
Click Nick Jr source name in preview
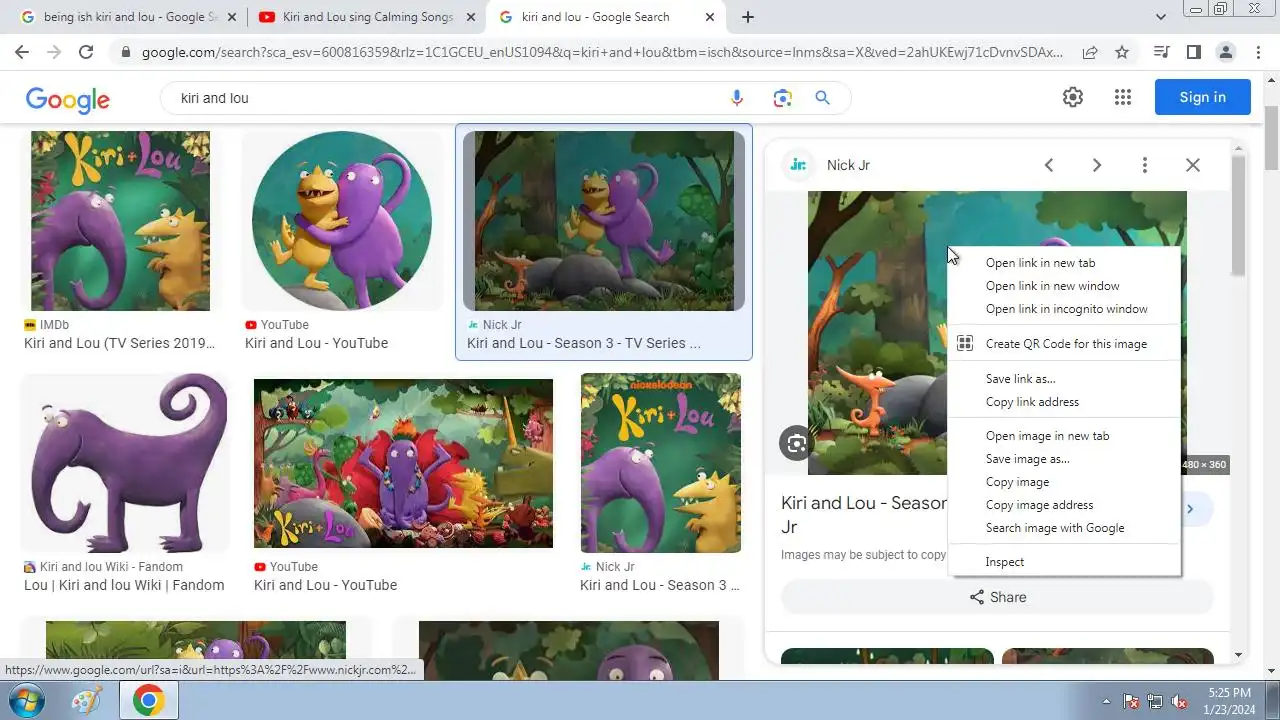coord(848,165)
